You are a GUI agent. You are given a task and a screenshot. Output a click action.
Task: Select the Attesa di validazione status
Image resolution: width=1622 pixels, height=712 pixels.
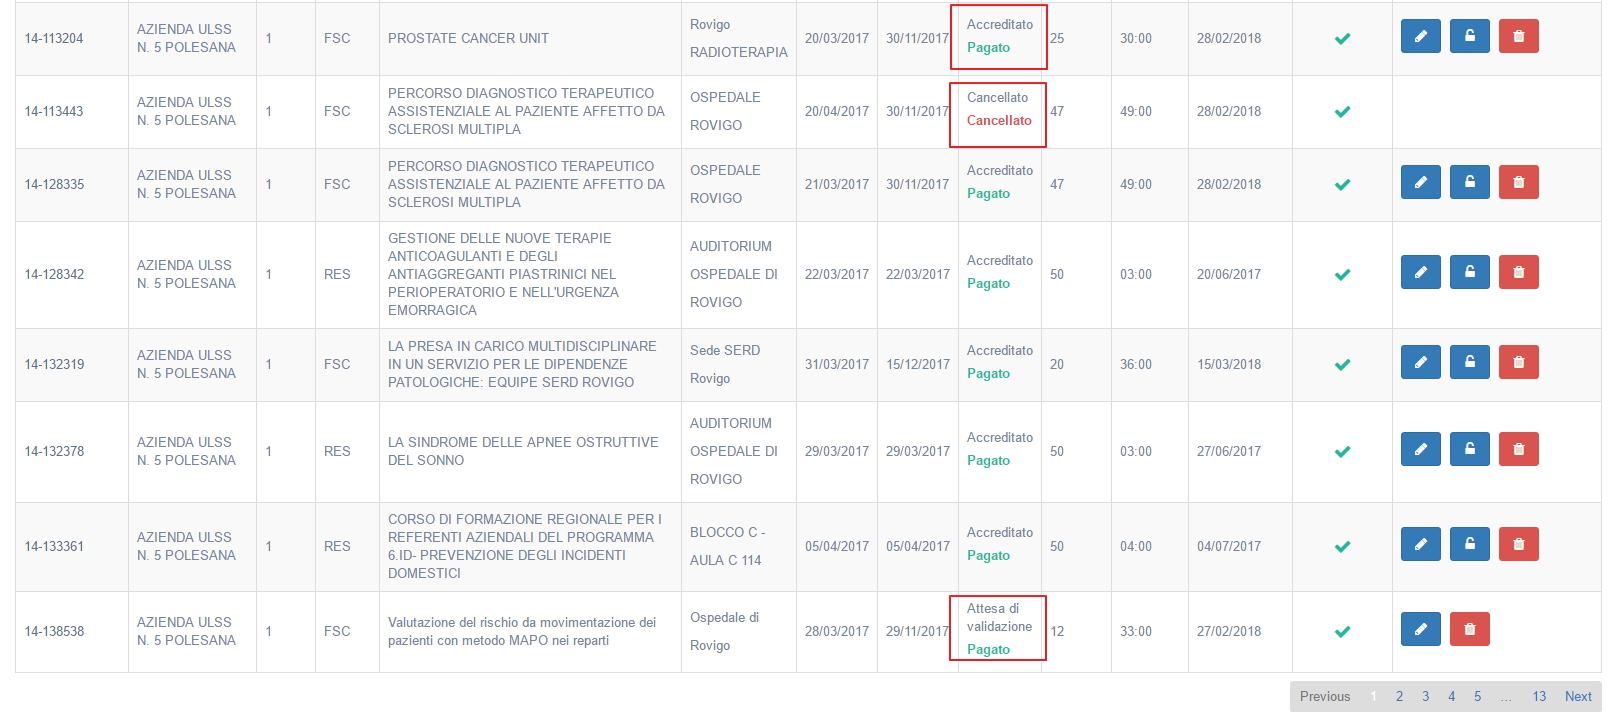tap(999, 618)
